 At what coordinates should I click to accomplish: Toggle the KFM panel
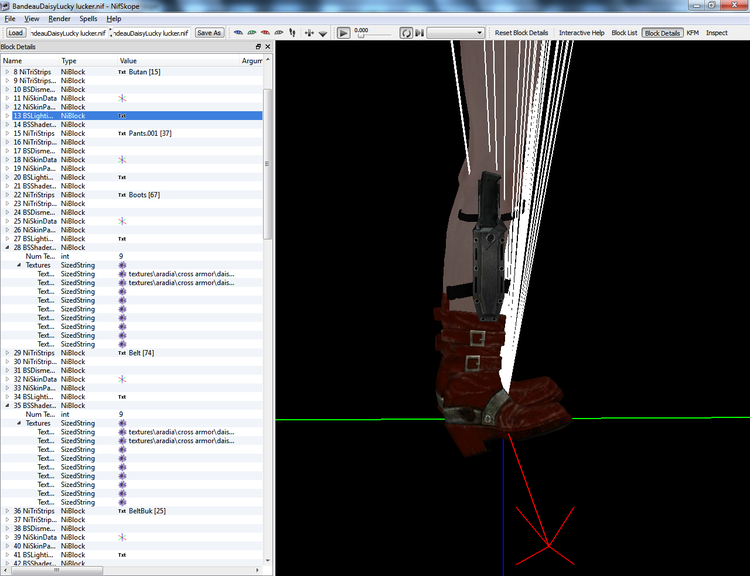pos(693,33)
